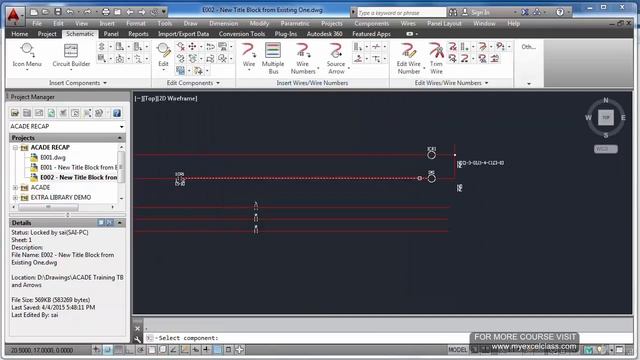This screenshot has width=640, height=360.
Task: Select the Source Arrow tool
Action: click(x=336, y=58)
